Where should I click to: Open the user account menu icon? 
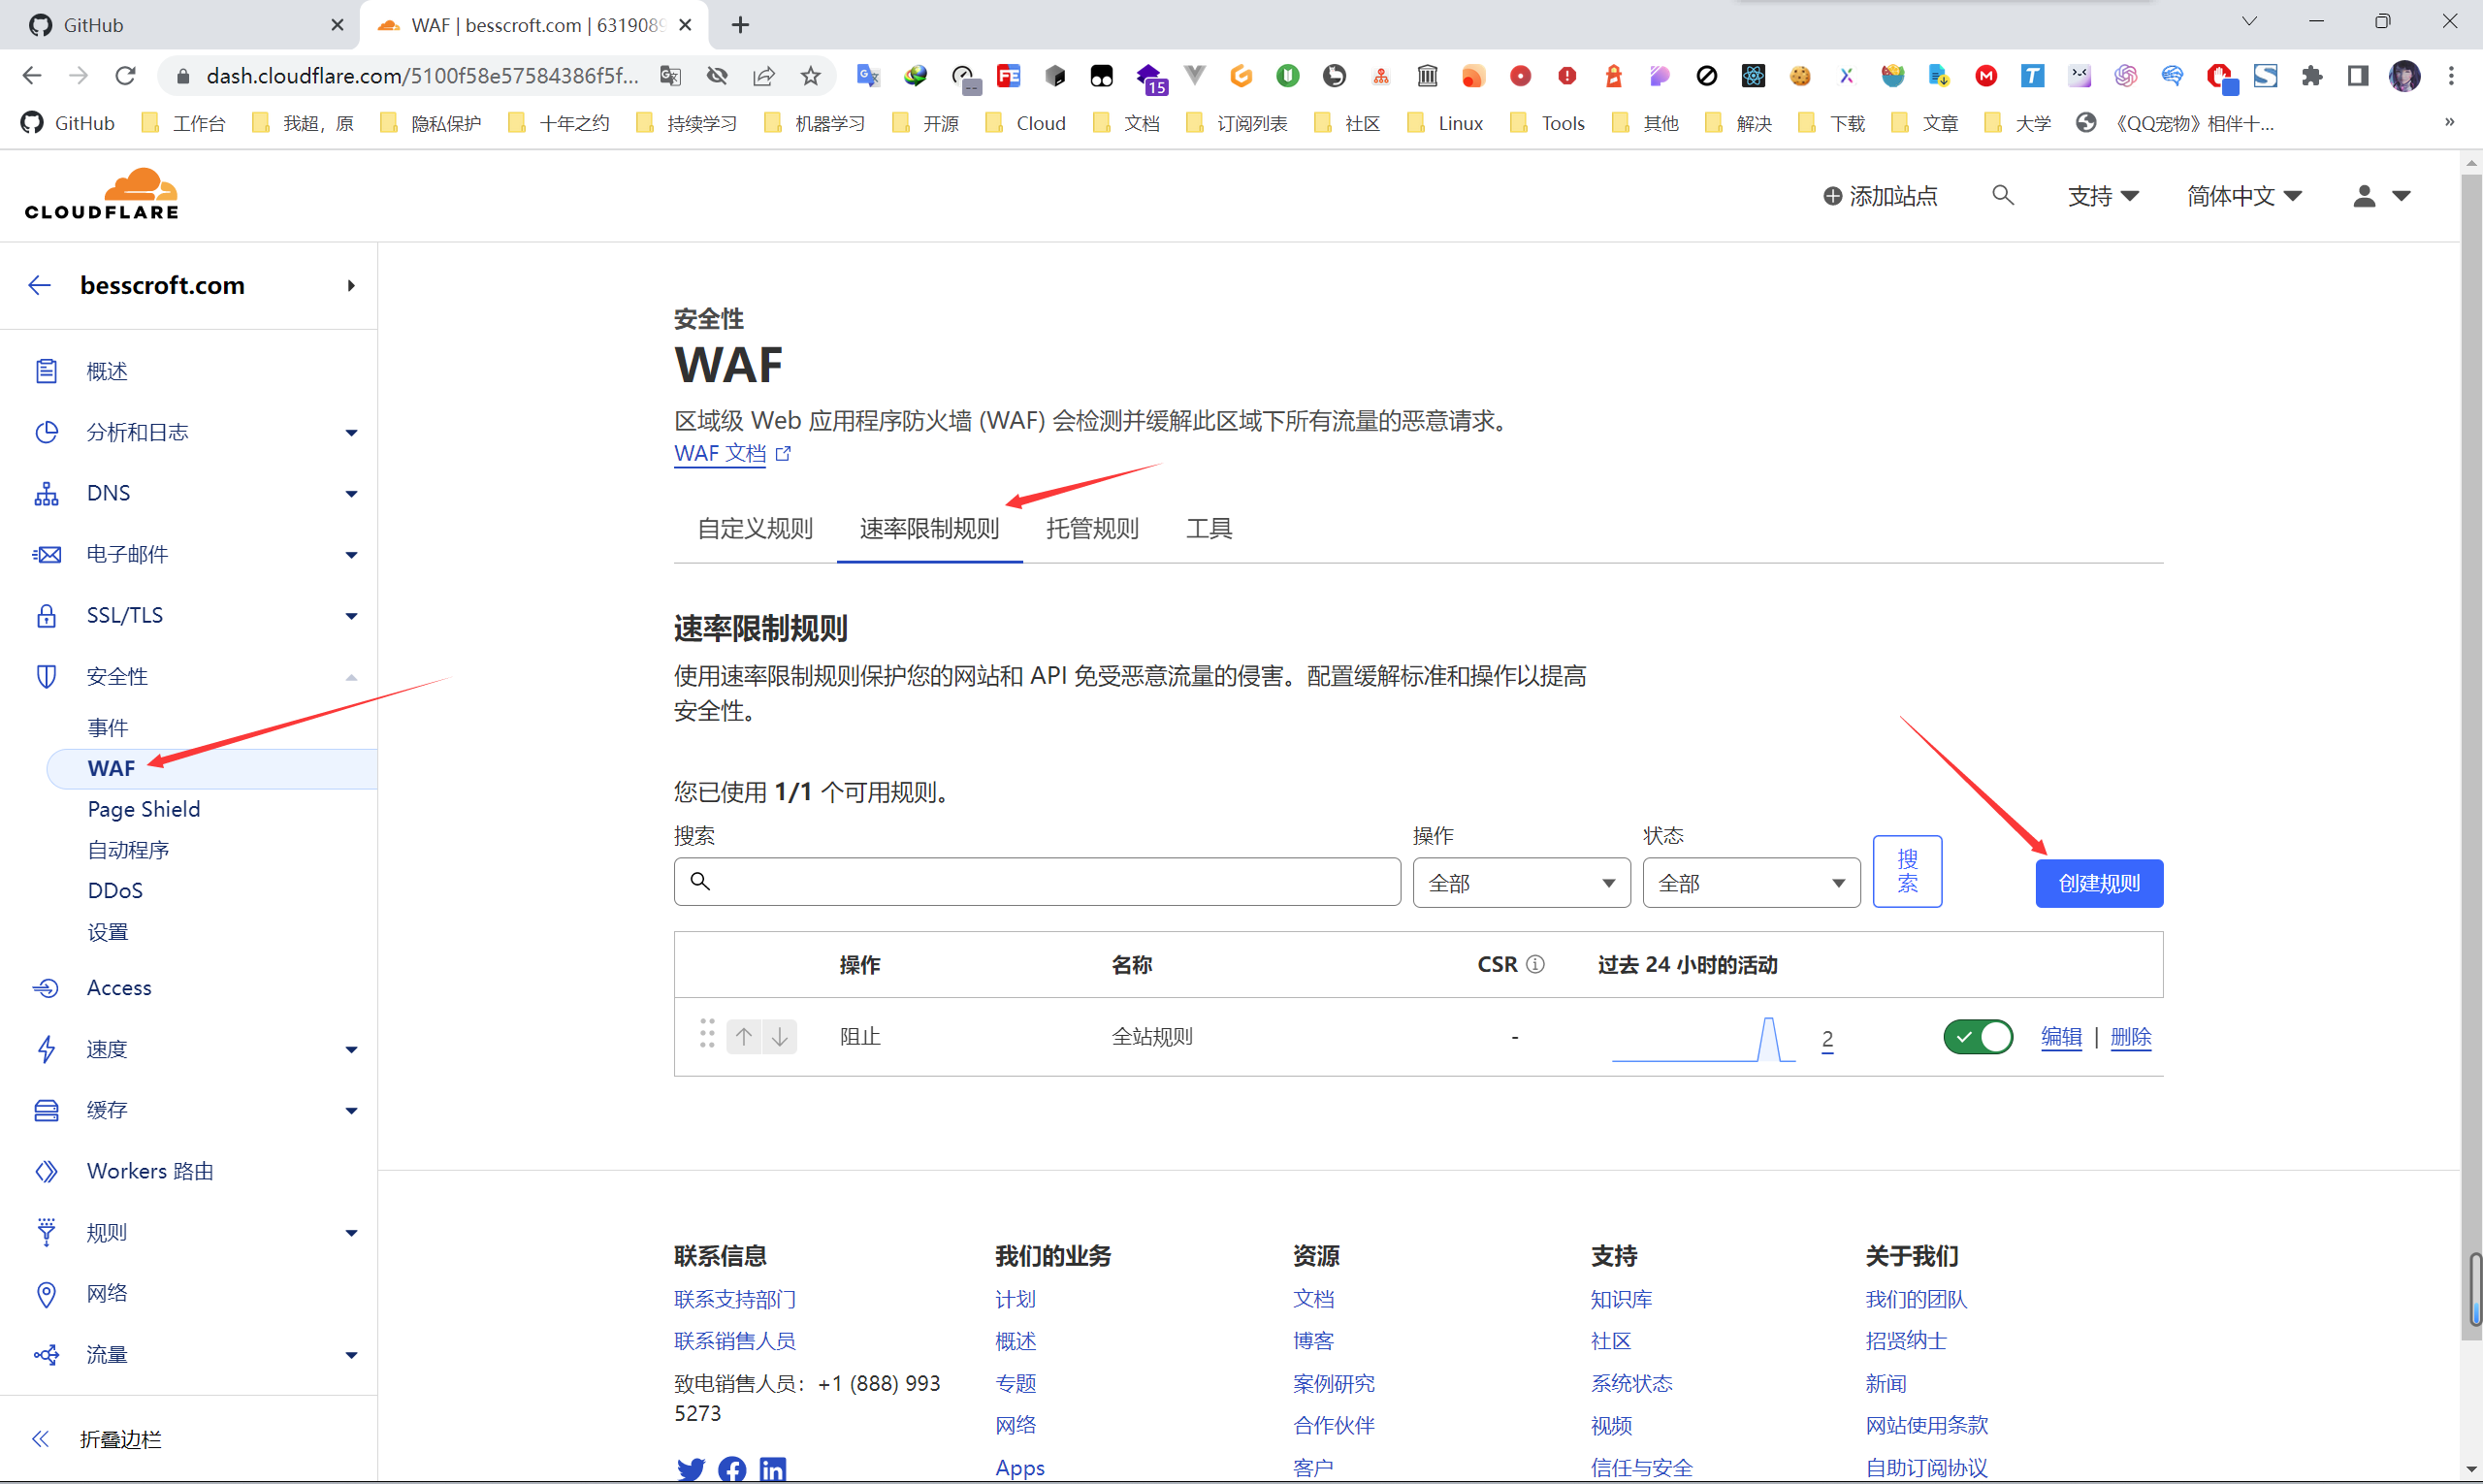click(x=2381, y=196)
